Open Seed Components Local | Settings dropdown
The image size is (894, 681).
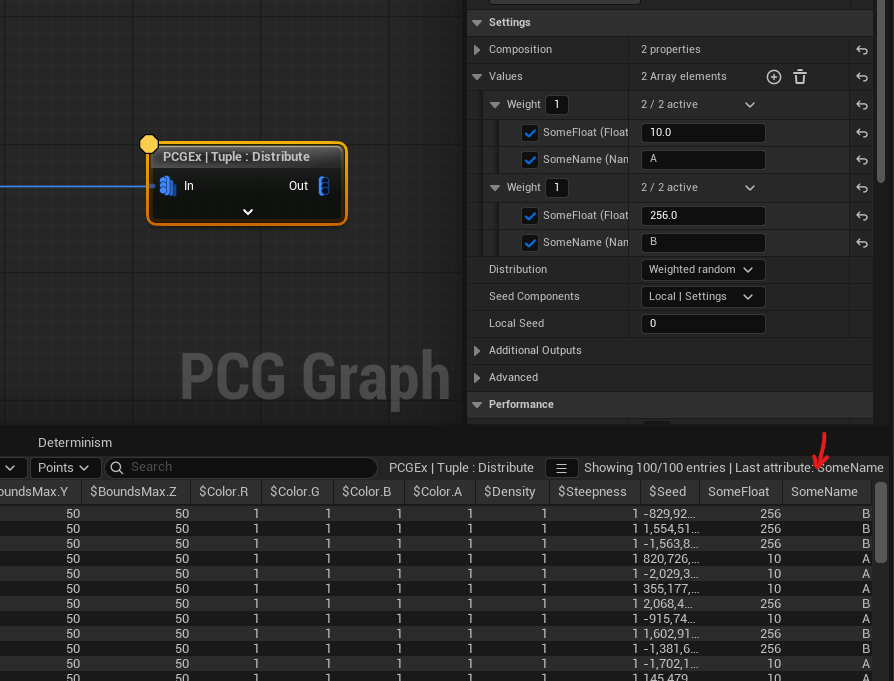click(x=702, y=297)
